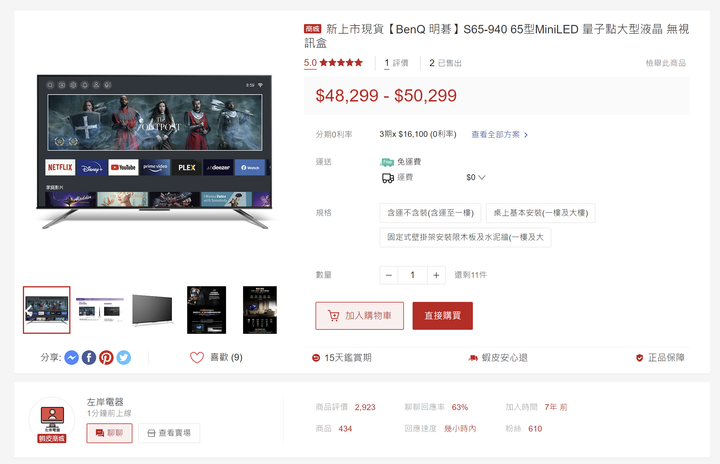Click the red 商城 badge beside title
The image size is (720, 464).
coord(313,29)
